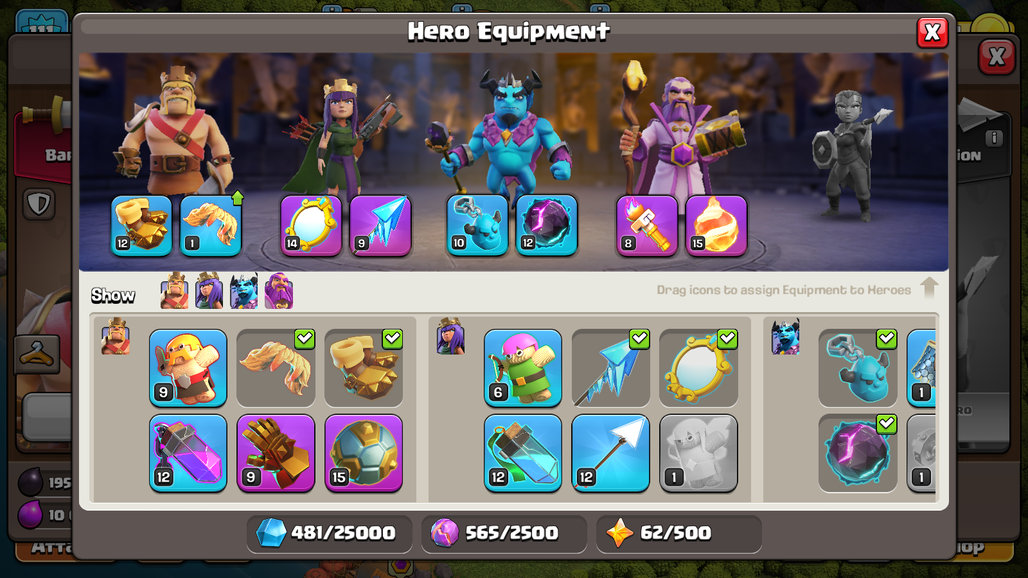Screen dimensions: 1028x578
Task: Open Barbarian King's equipped level 12 gauntlet slot
Action: pyautogui.click(x=141, y=225)
